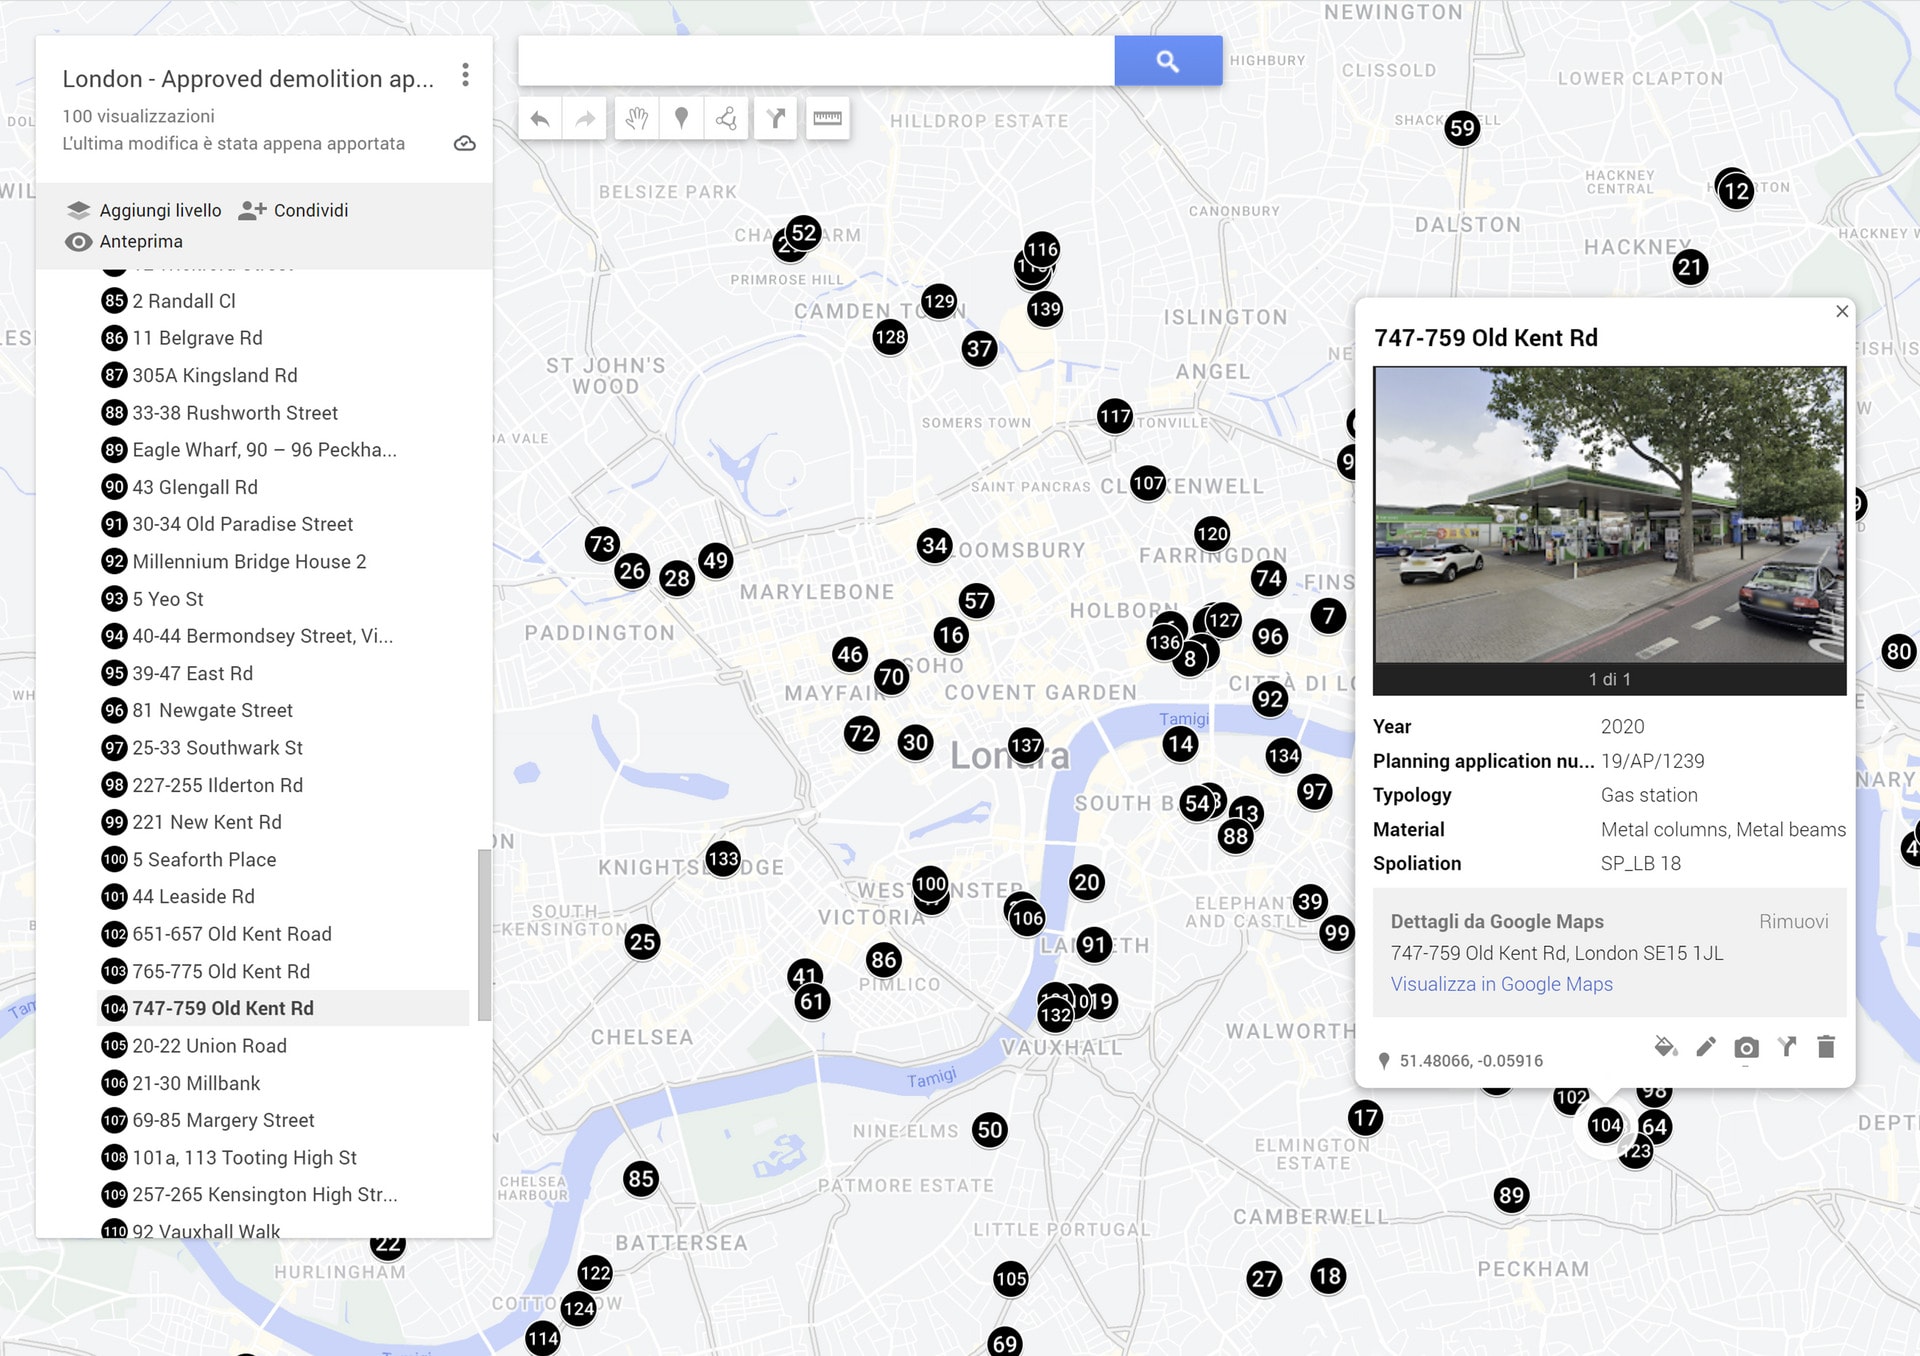Click Rimuovi link in Google Maps details
The height and width of the screenshot is (1356, 1920).
coord(1794,921)
